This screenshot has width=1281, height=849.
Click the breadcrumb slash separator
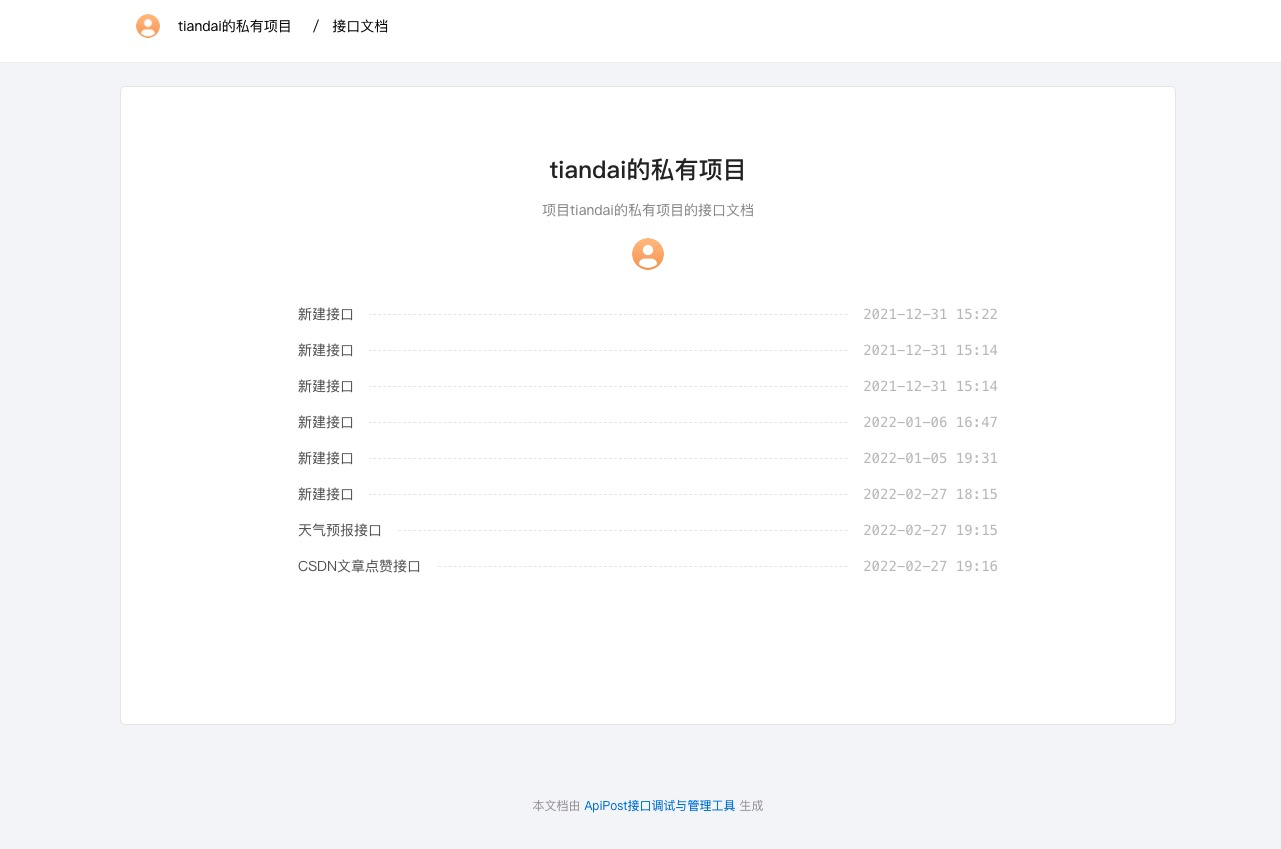click(x=315, y=26)
